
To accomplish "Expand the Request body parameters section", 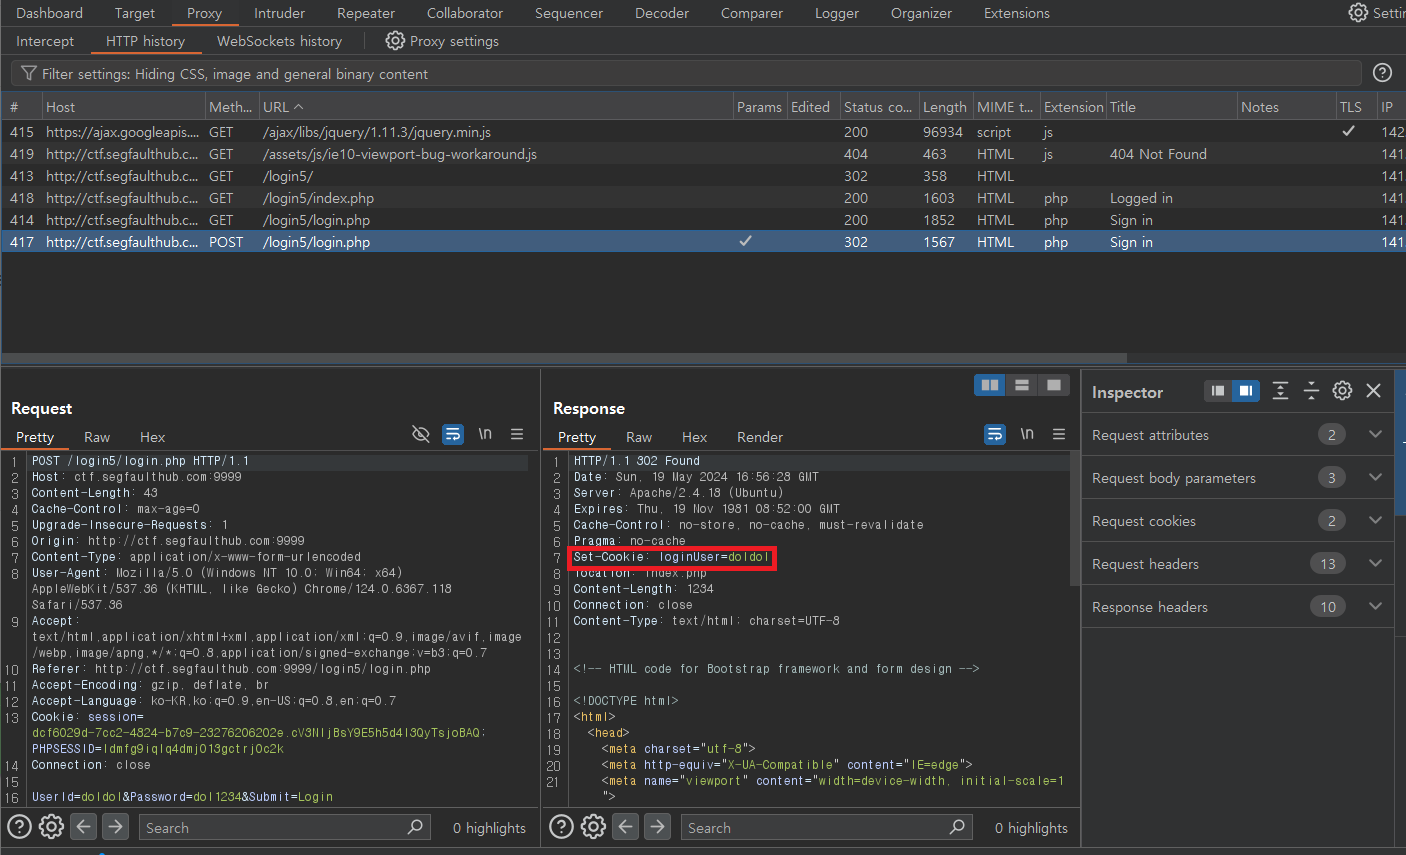I will (1375, 477).
